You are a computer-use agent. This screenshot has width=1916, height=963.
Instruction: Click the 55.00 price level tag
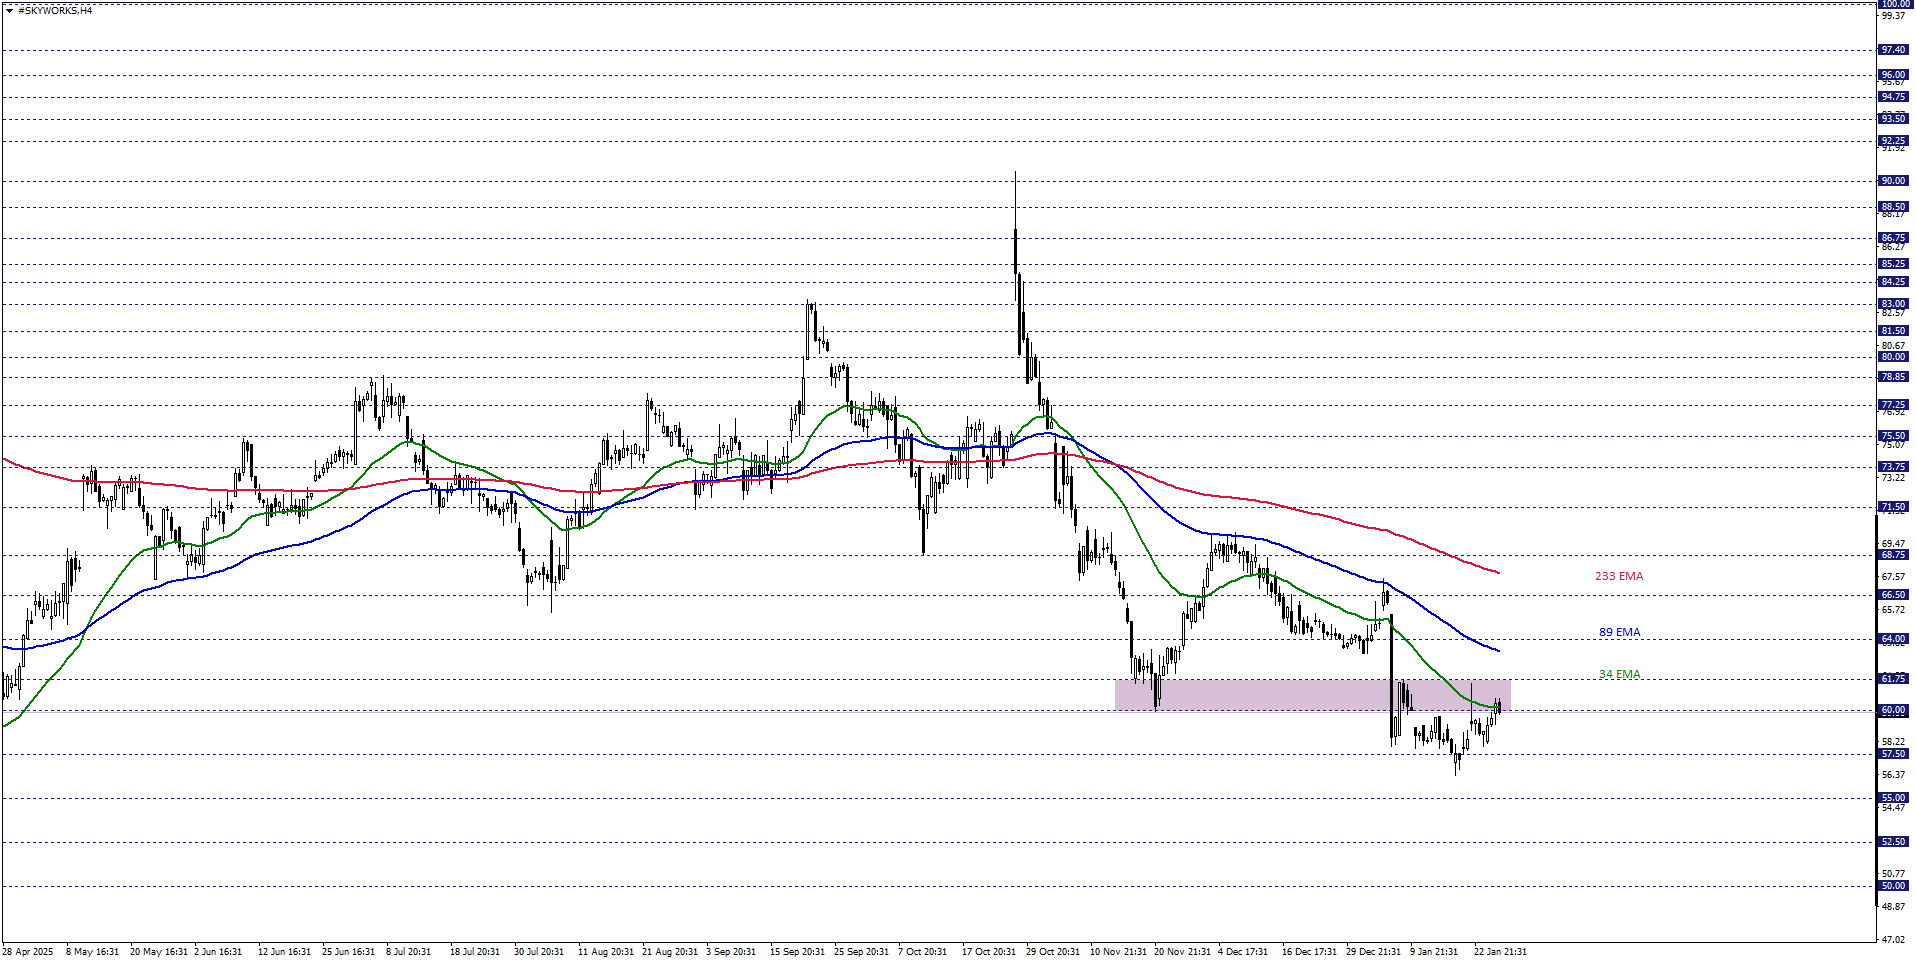coord(1893,798)
